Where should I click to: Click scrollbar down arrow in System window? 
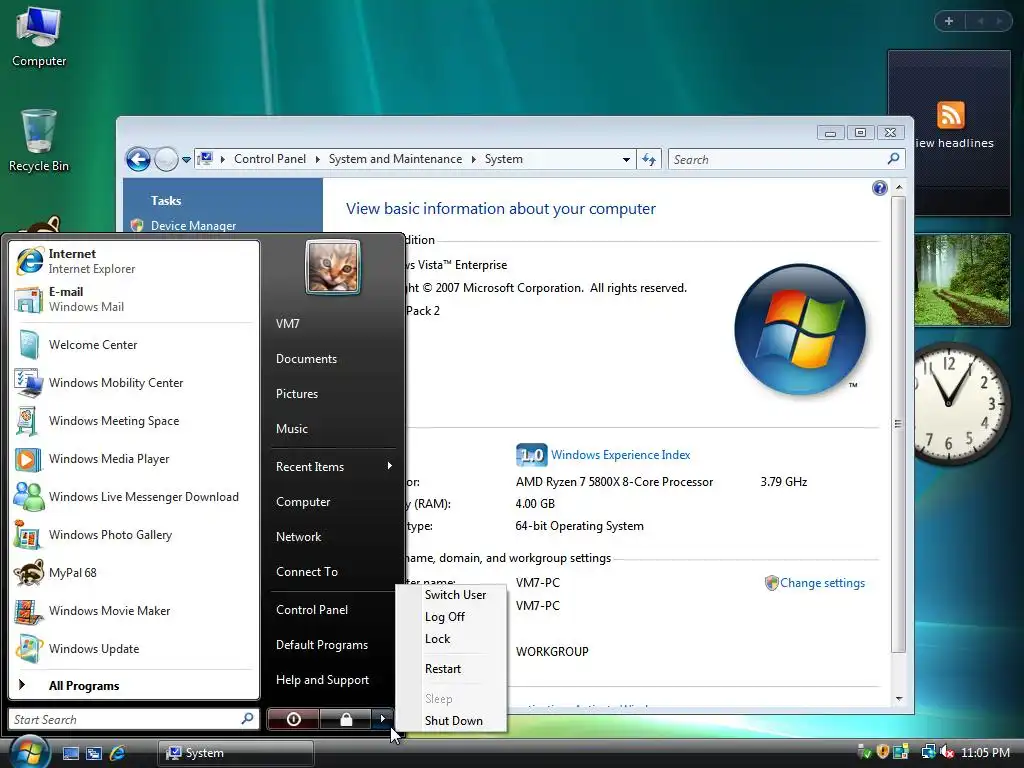coord(899,699)
